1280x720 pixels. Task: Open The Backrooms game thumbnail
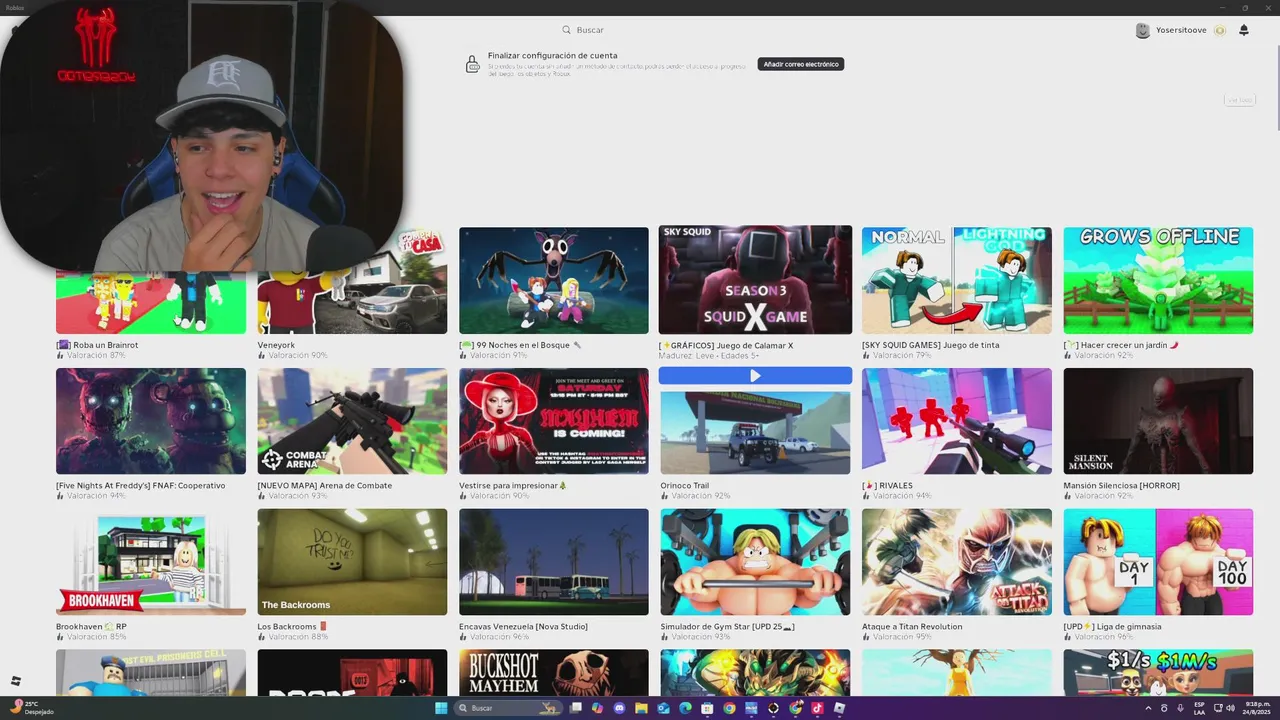tap(352, 562)
